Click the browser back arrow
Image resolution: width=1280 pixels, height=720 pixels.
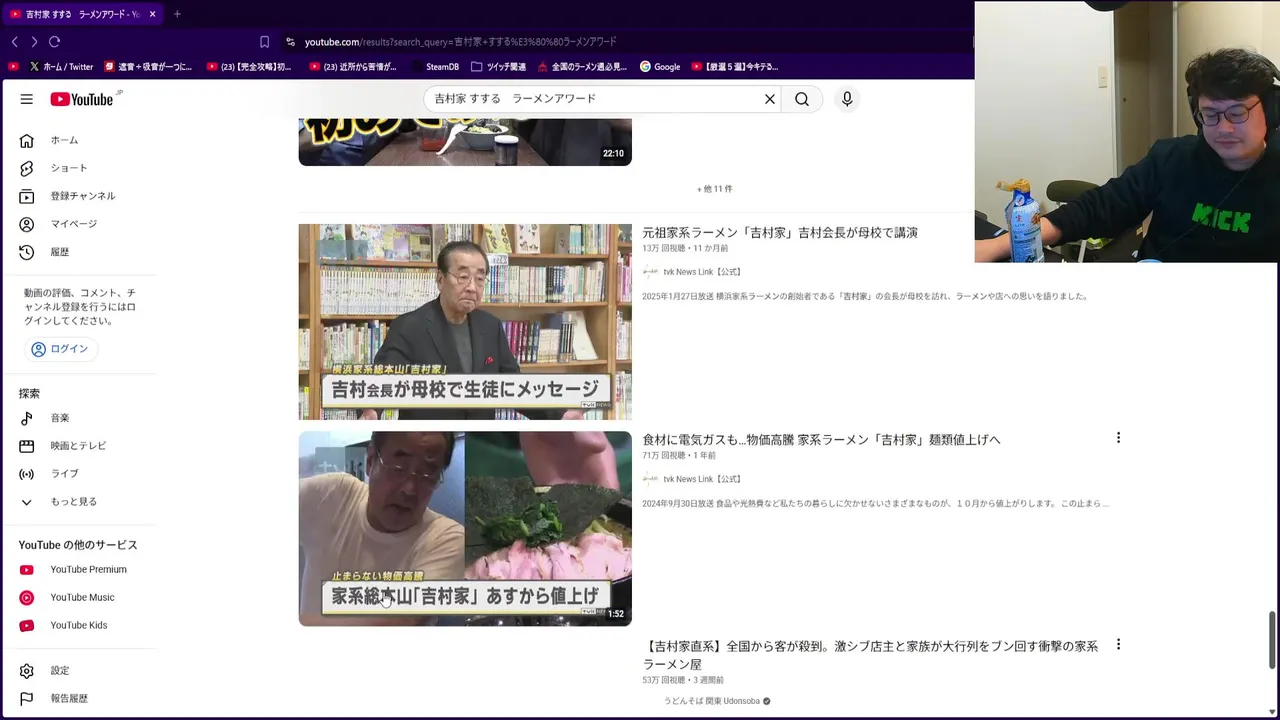[x=14, y=42]
